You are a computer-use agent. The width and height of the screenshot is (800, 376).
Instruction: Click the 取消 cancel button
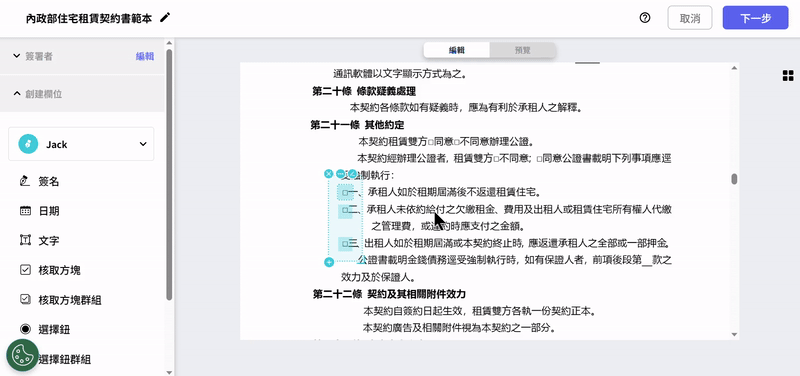tap(690, 18)
